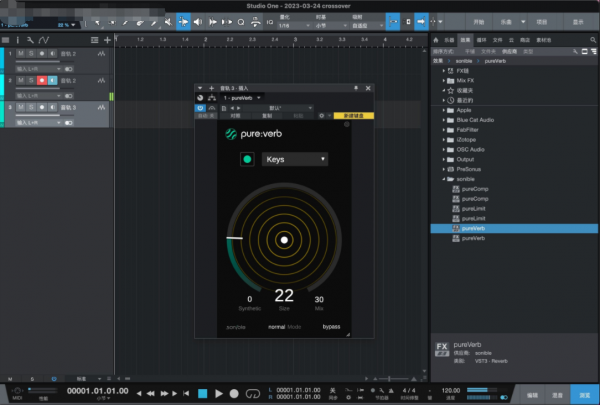
Task: Toggle monitor on track 2
Action: point(52,80)
